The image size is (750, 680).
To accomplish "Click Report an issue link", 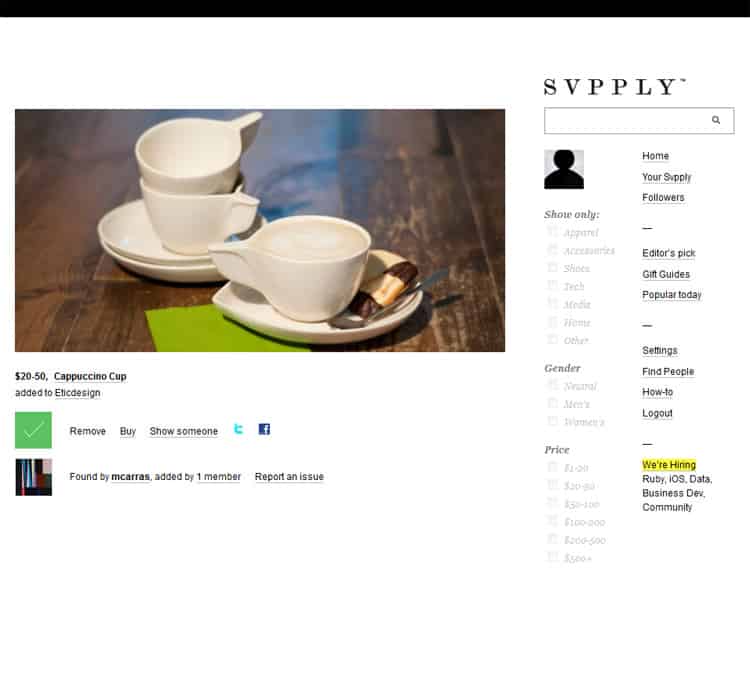I will point(289,477).
